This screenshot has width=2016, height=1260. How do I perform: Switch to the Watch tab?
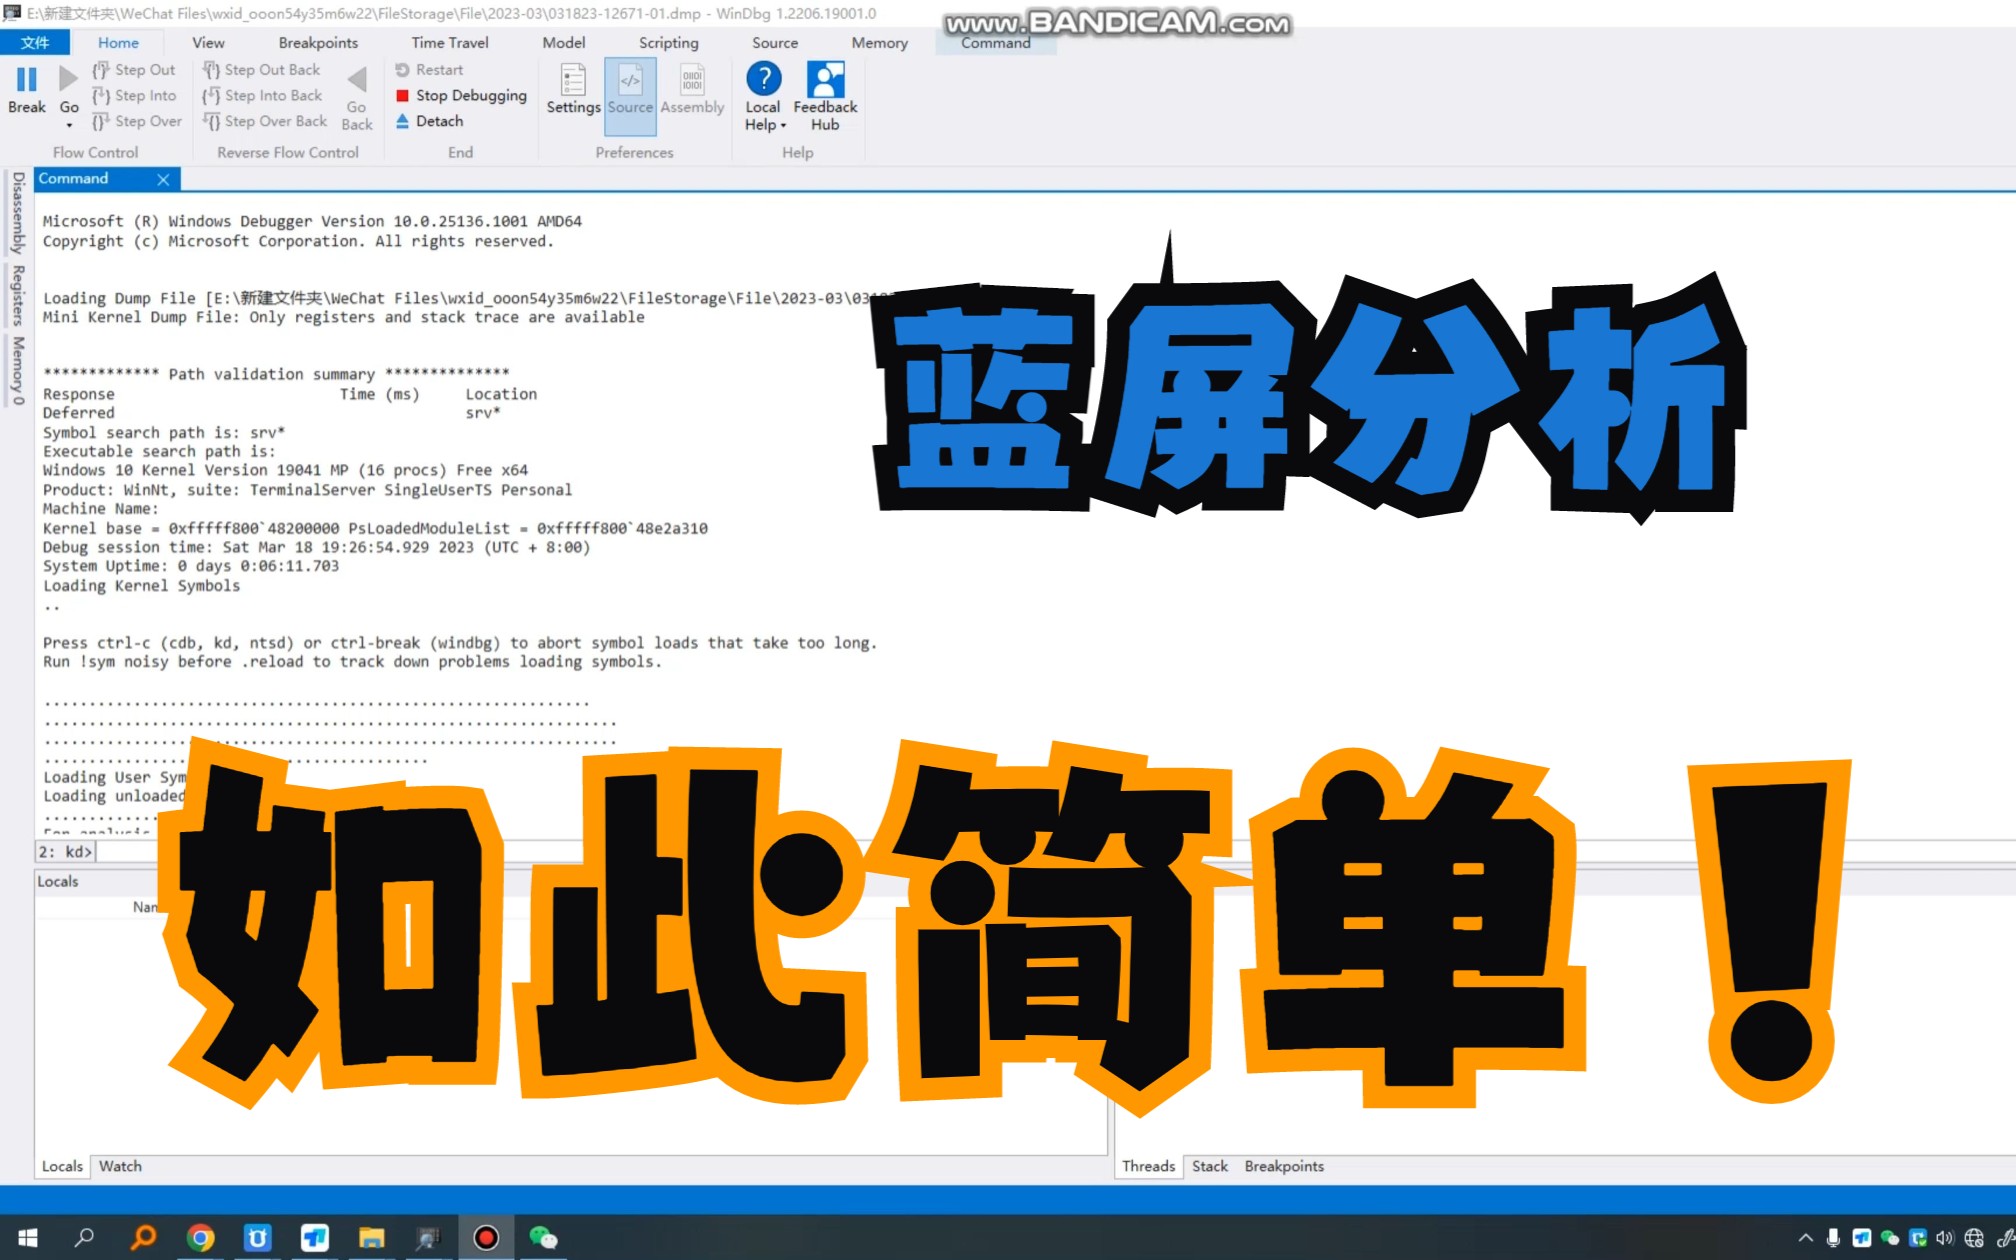[x=120, y=1166]
